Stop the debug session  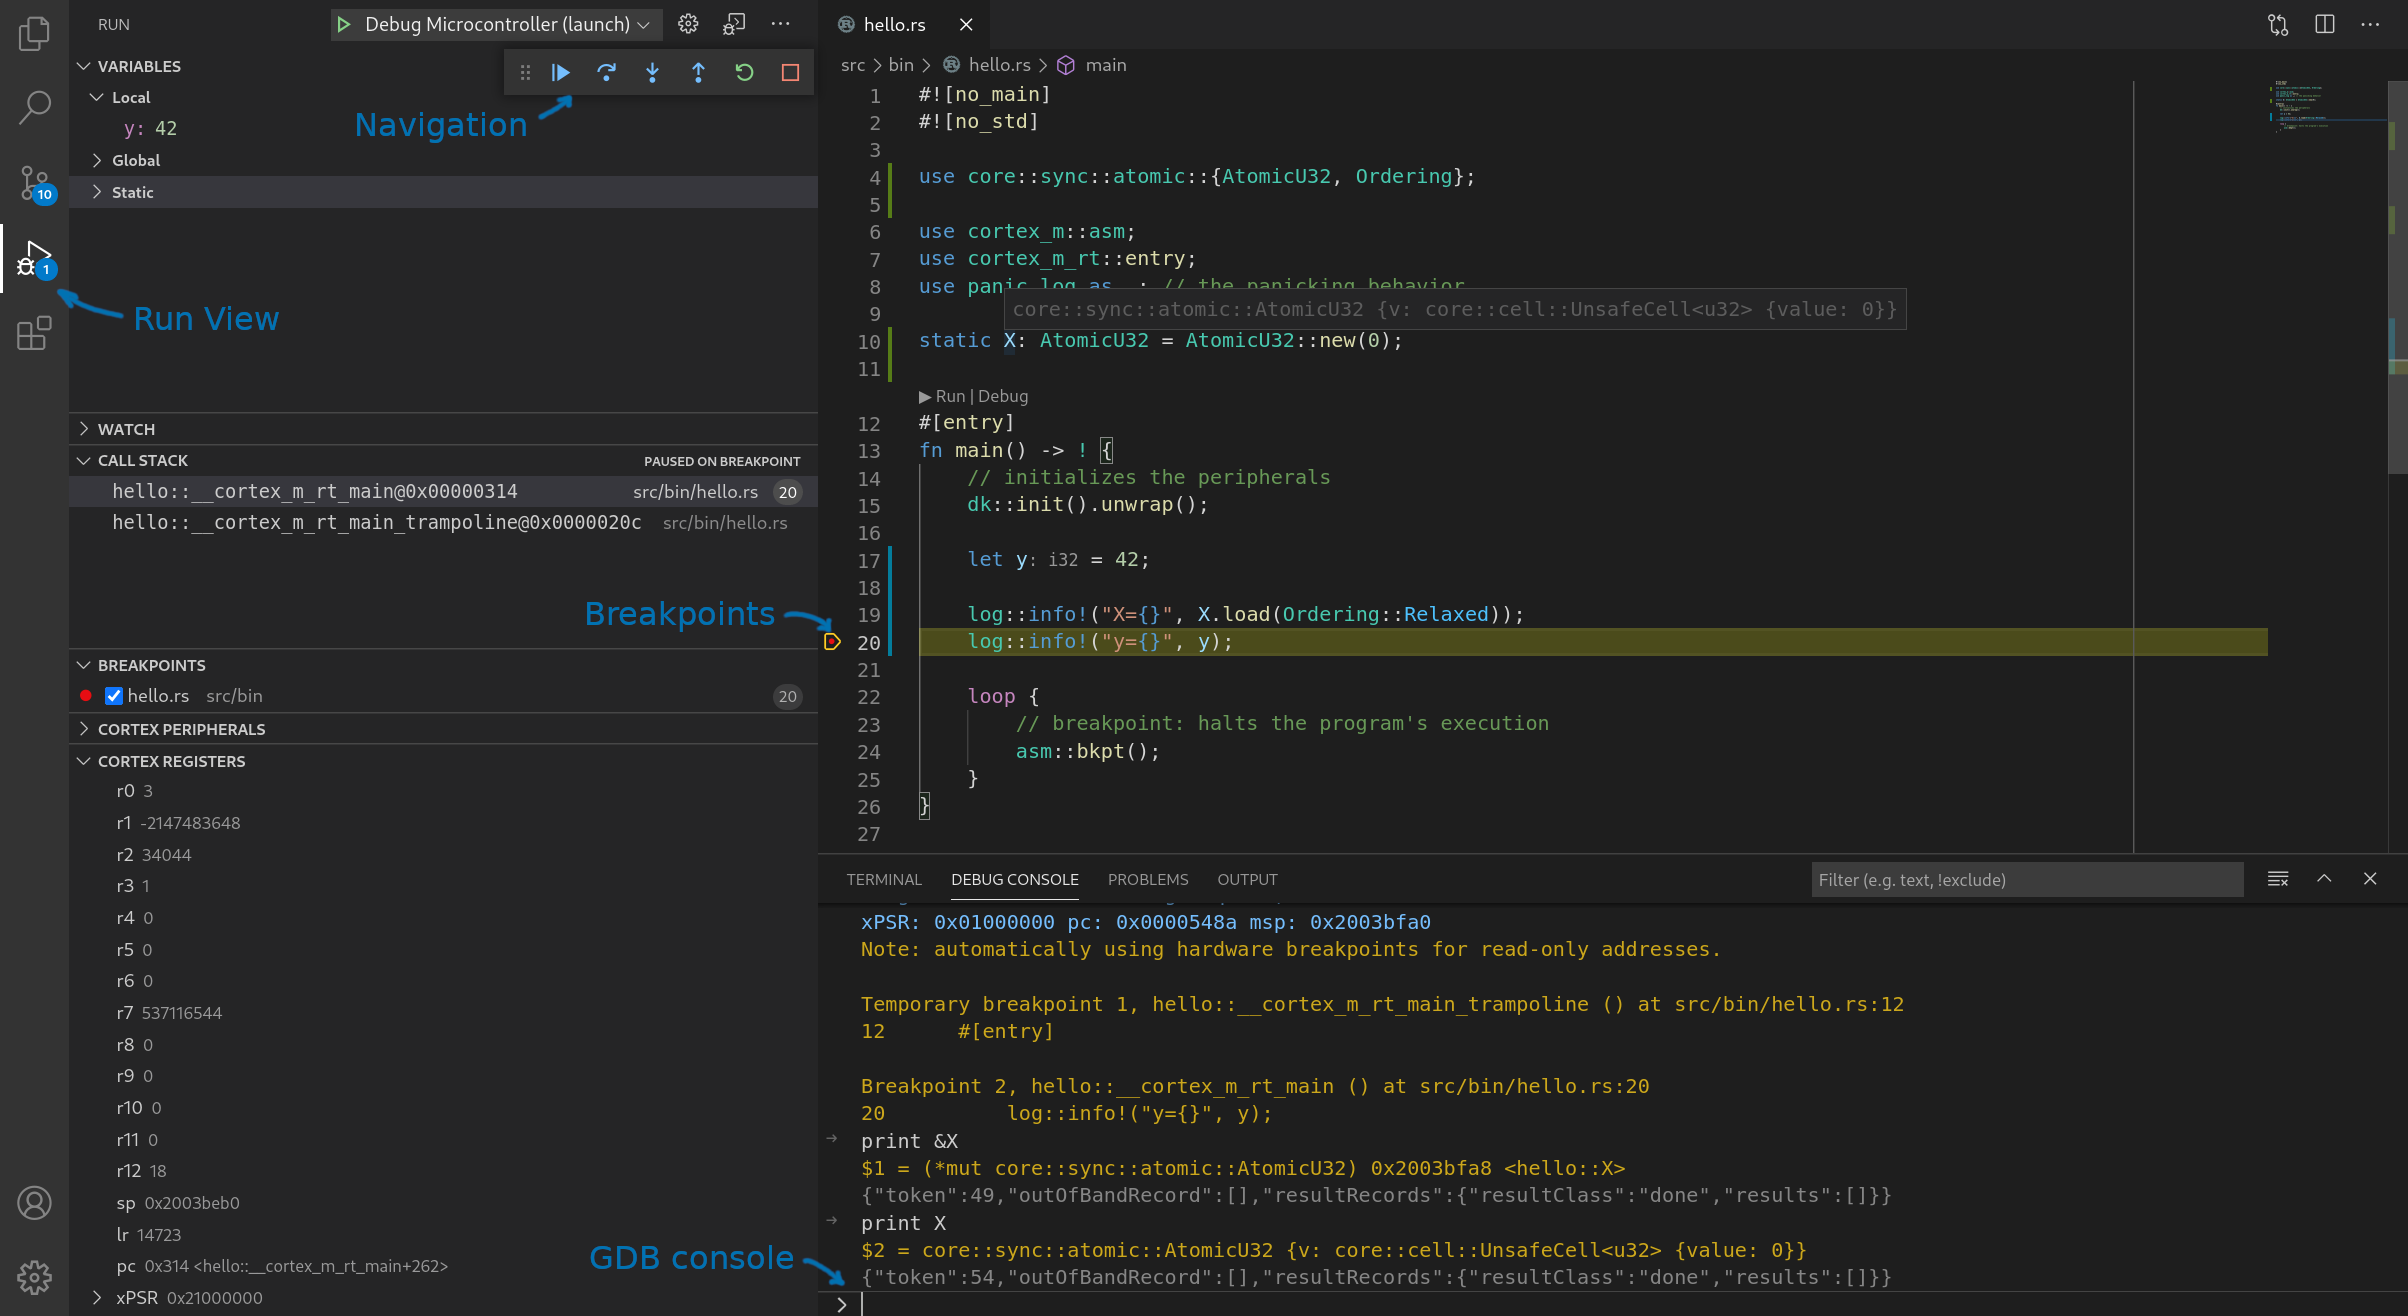tap(790, 72)
